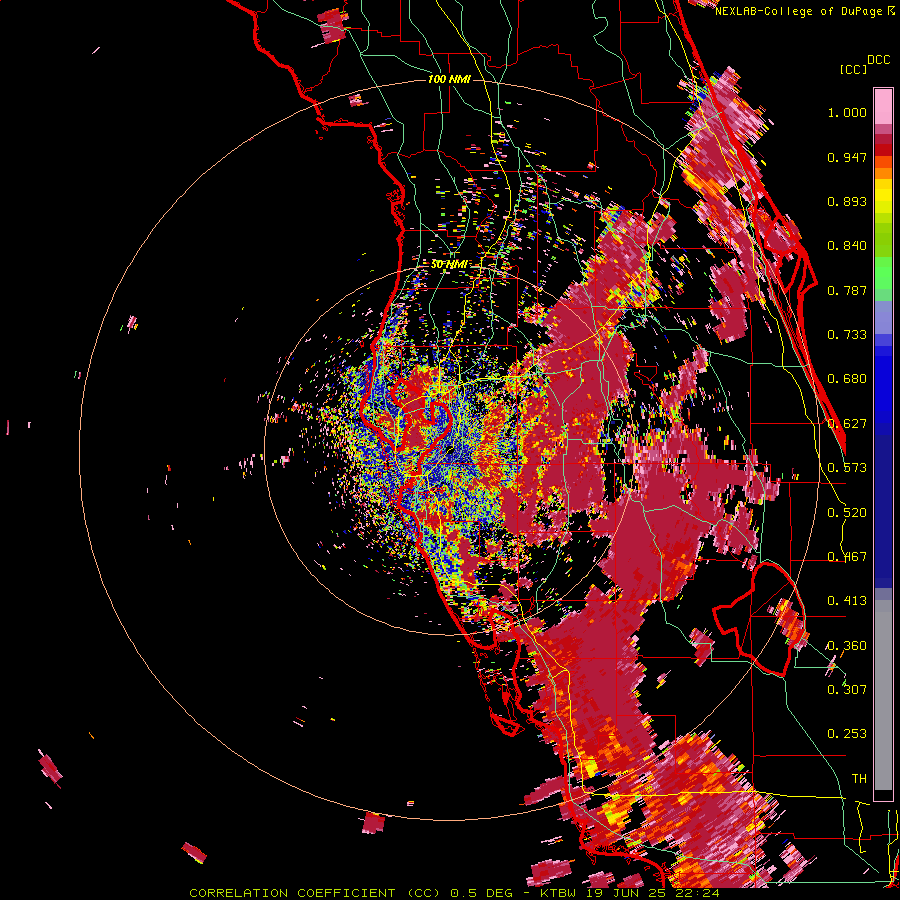
Task: Click the 50 NMI range ring label
Action: point(449,265)
